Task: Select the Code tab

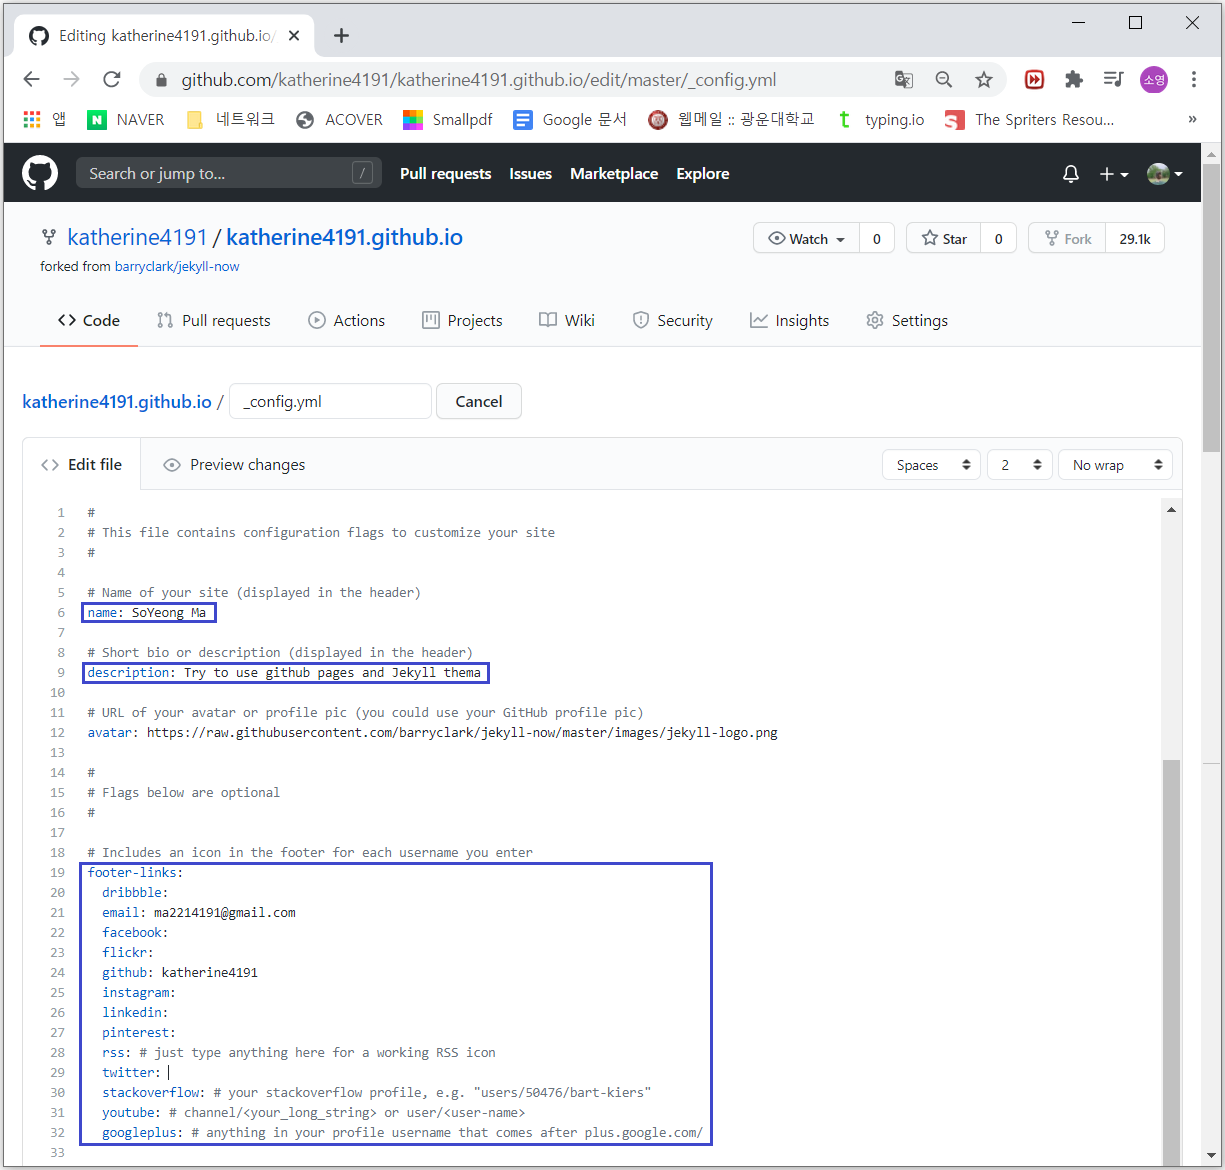Action: coord(89,321)
